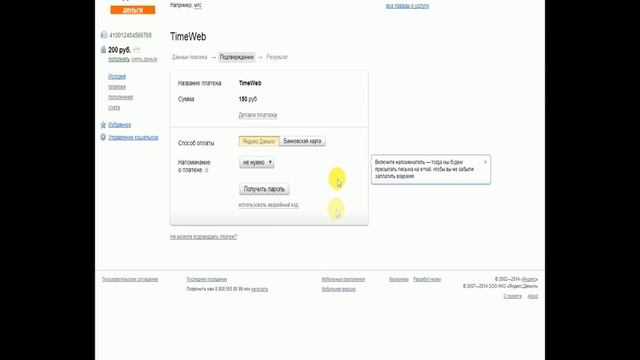Open the счета sidebar link

(x=114, y=108)
